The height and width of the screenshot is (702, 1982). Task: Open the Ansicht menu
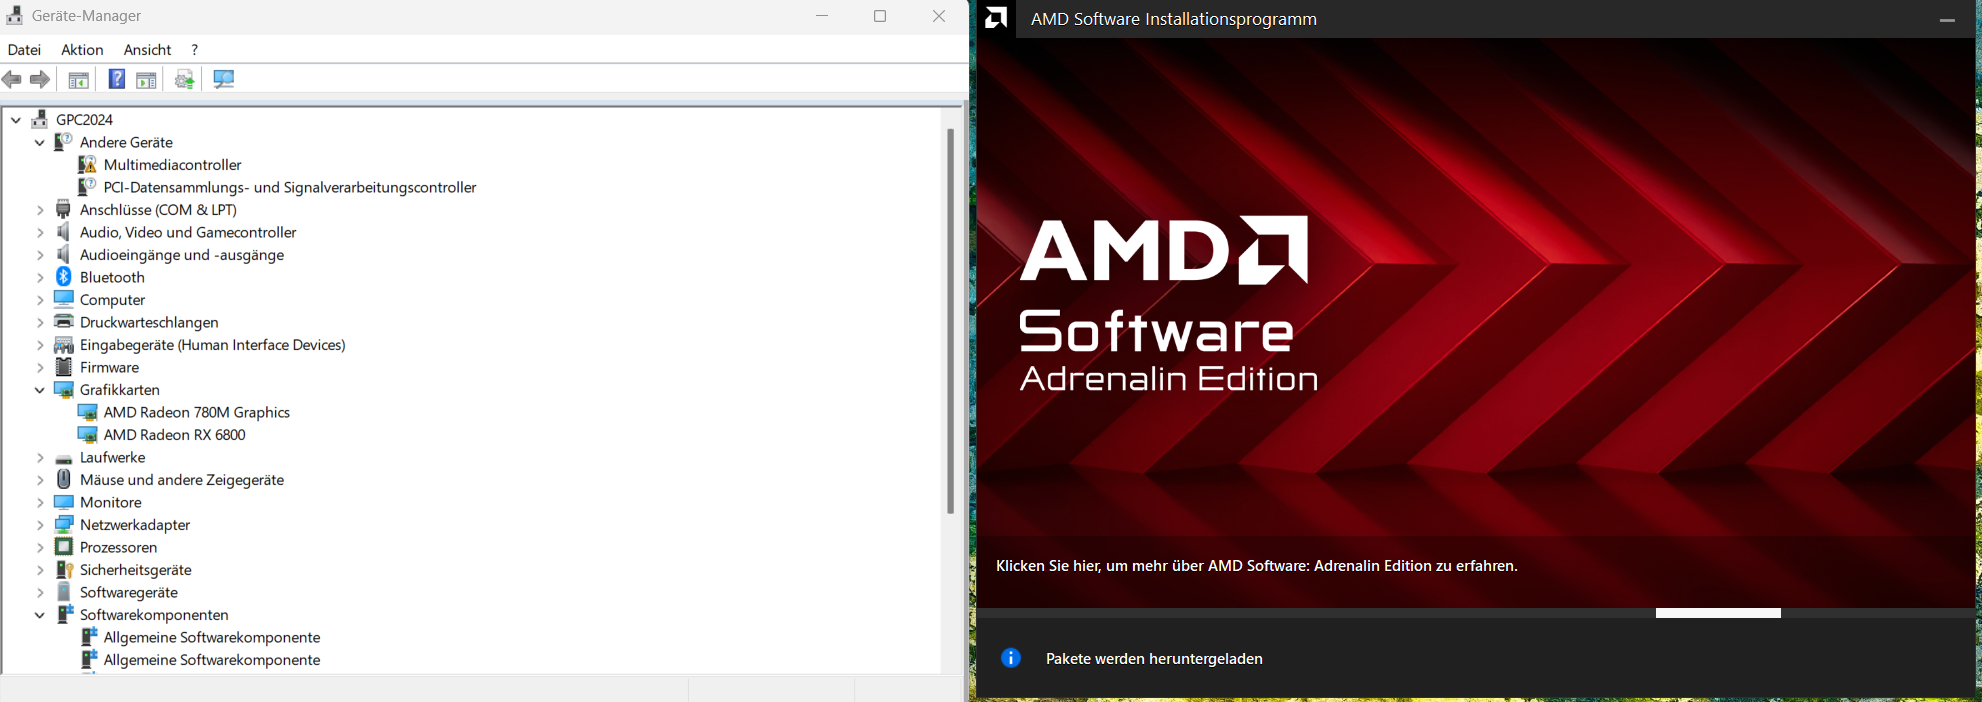[147, 49]
